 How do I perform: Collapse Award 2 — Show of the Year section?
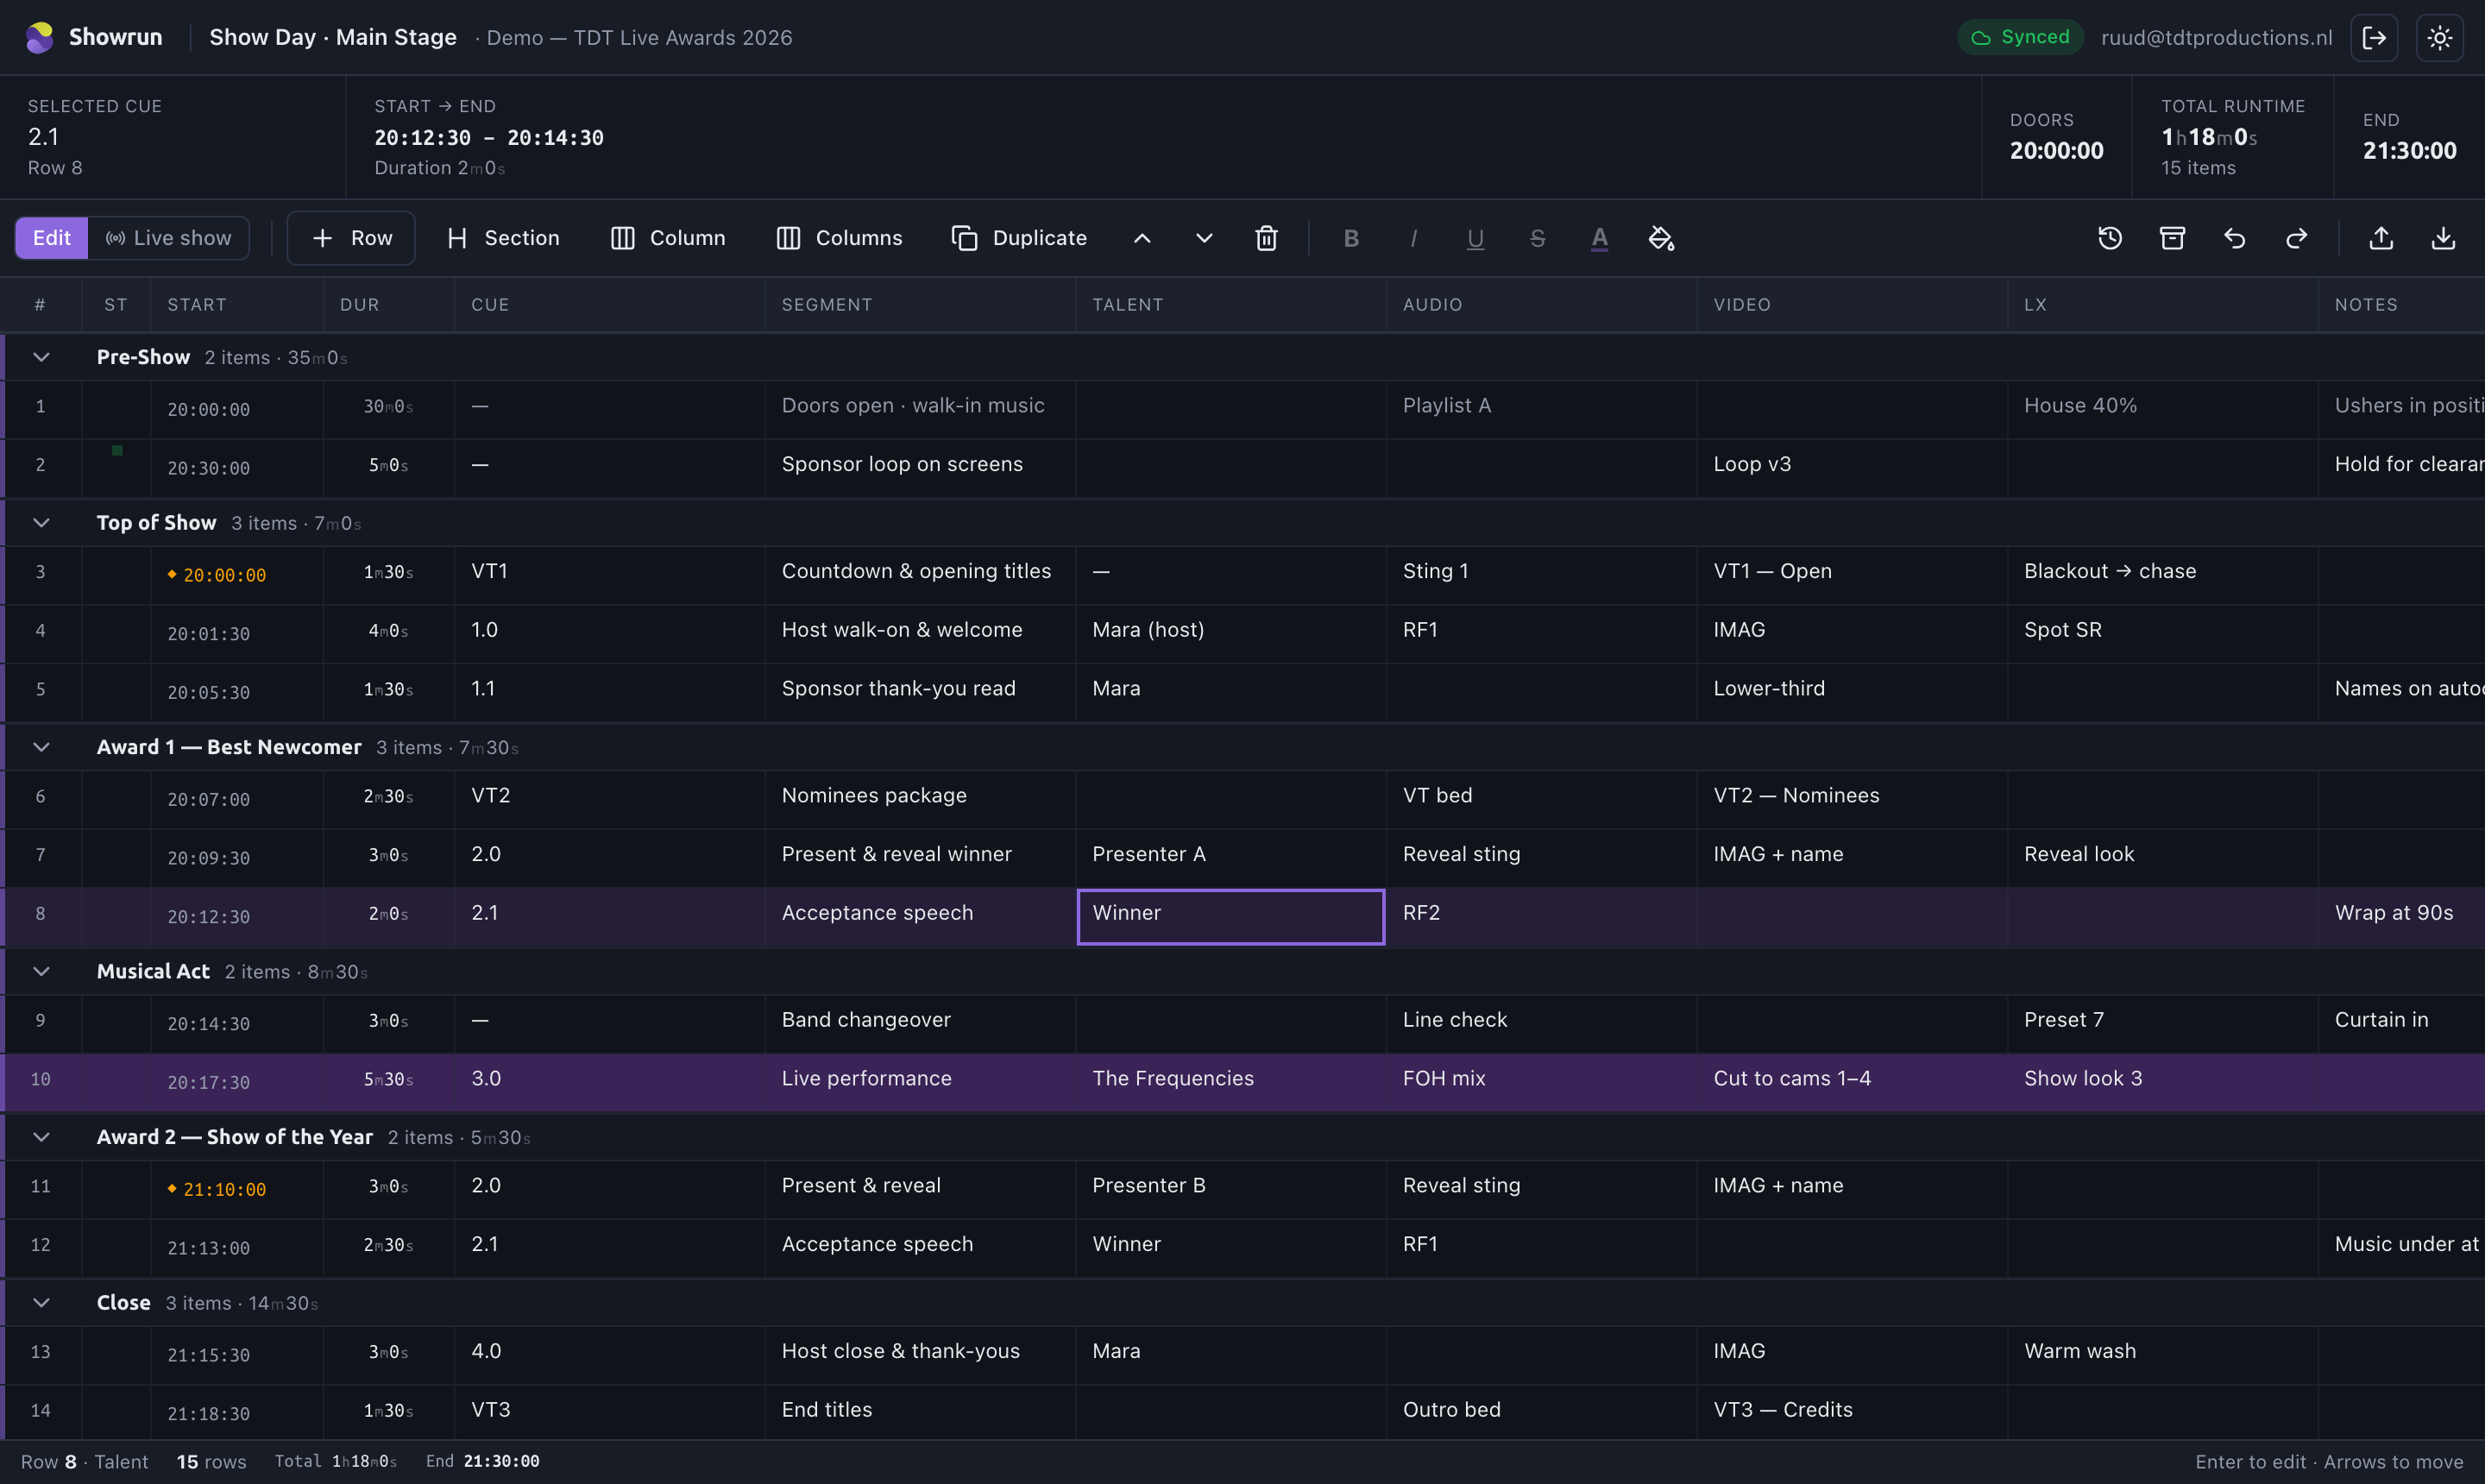tap(41, 1137)
